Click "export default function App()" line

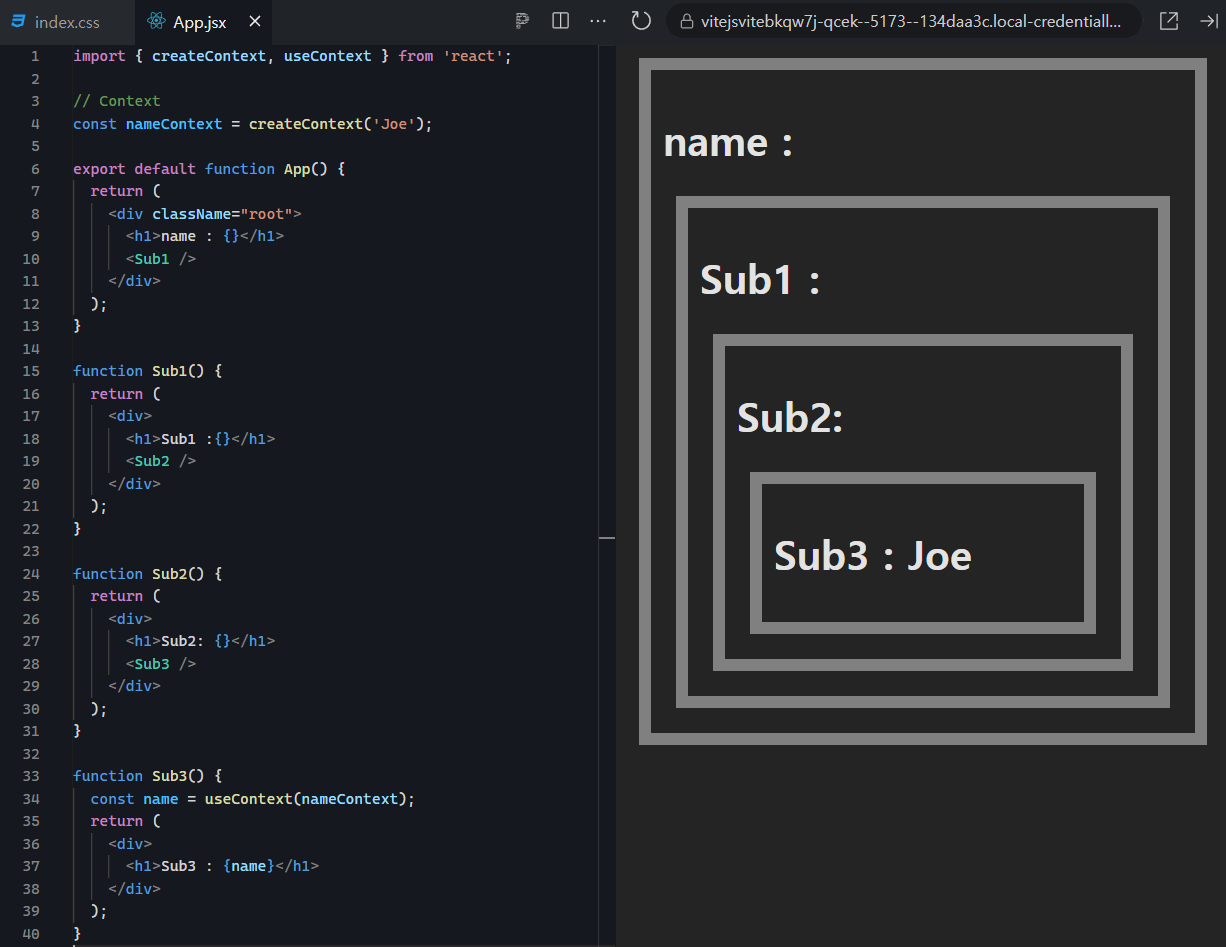coord(209,169)
